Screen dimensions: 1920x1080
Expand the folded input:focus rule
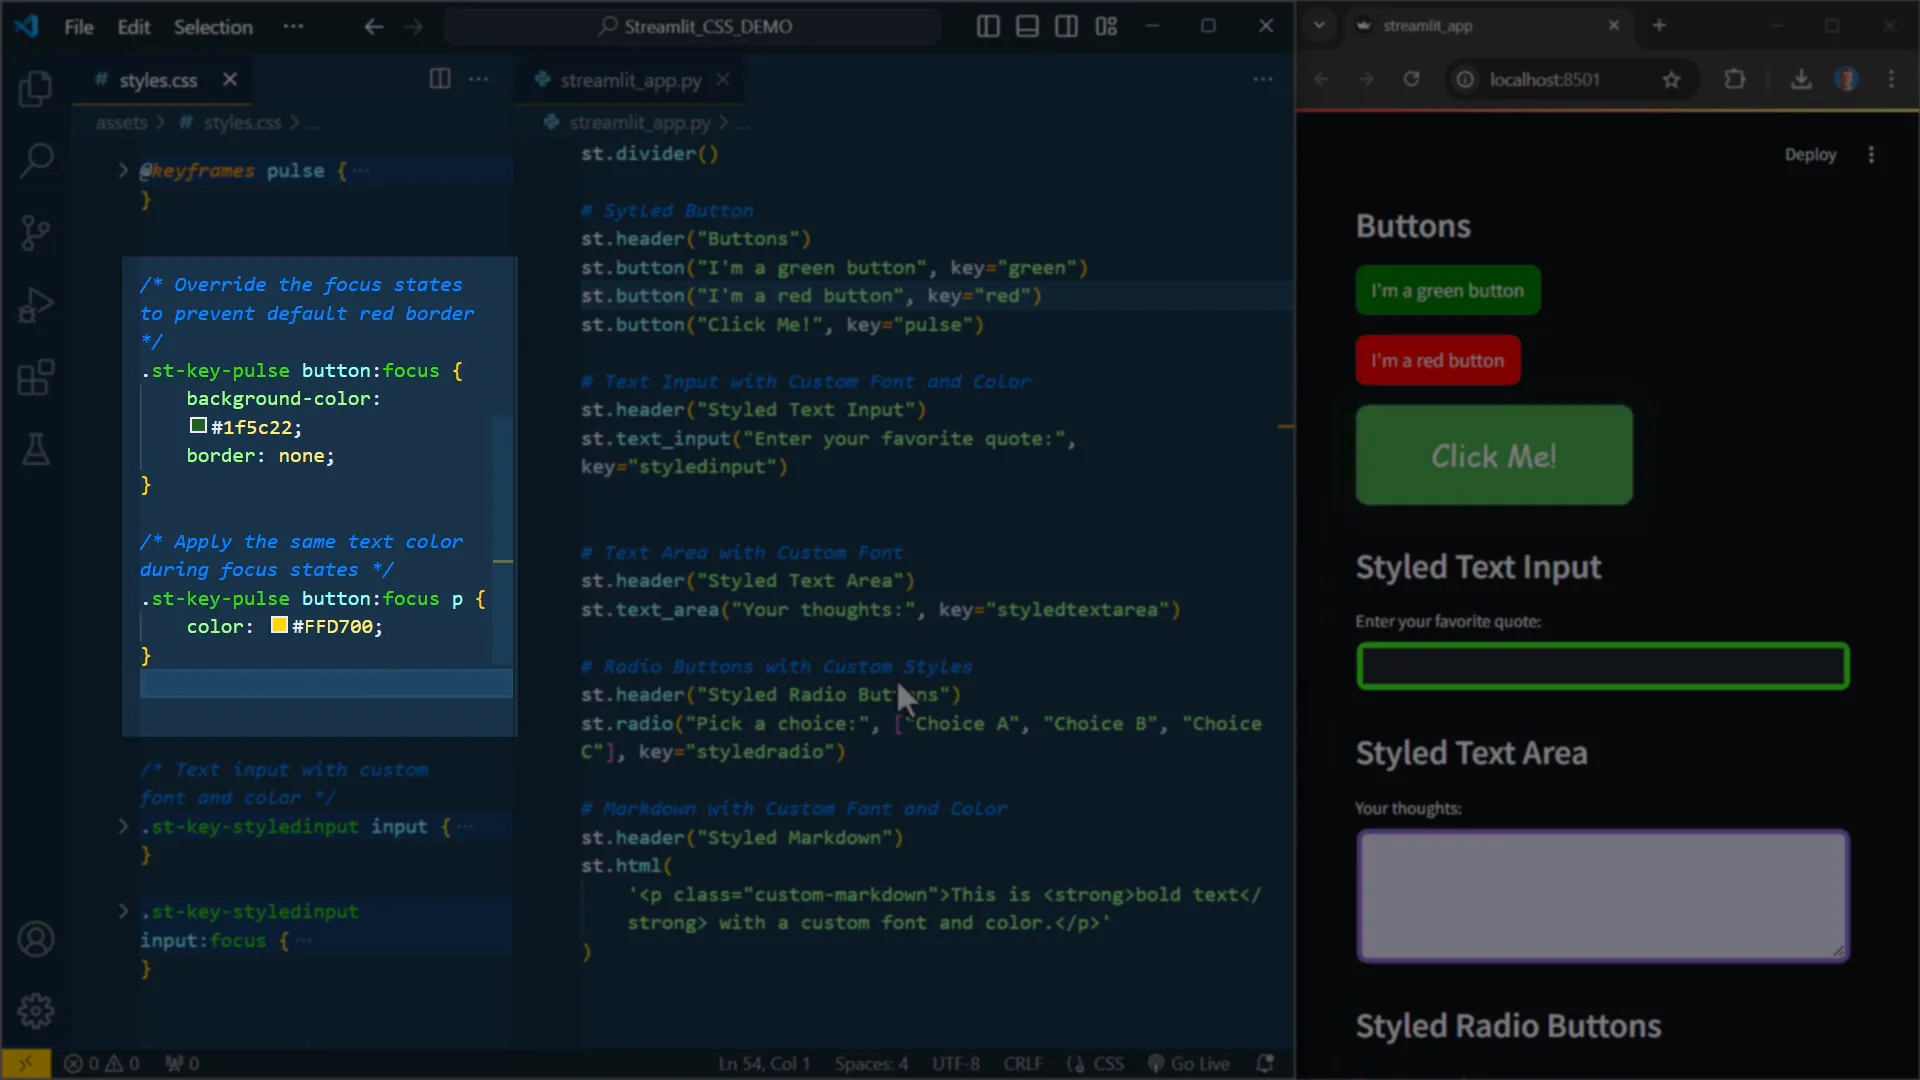[123, 912]
